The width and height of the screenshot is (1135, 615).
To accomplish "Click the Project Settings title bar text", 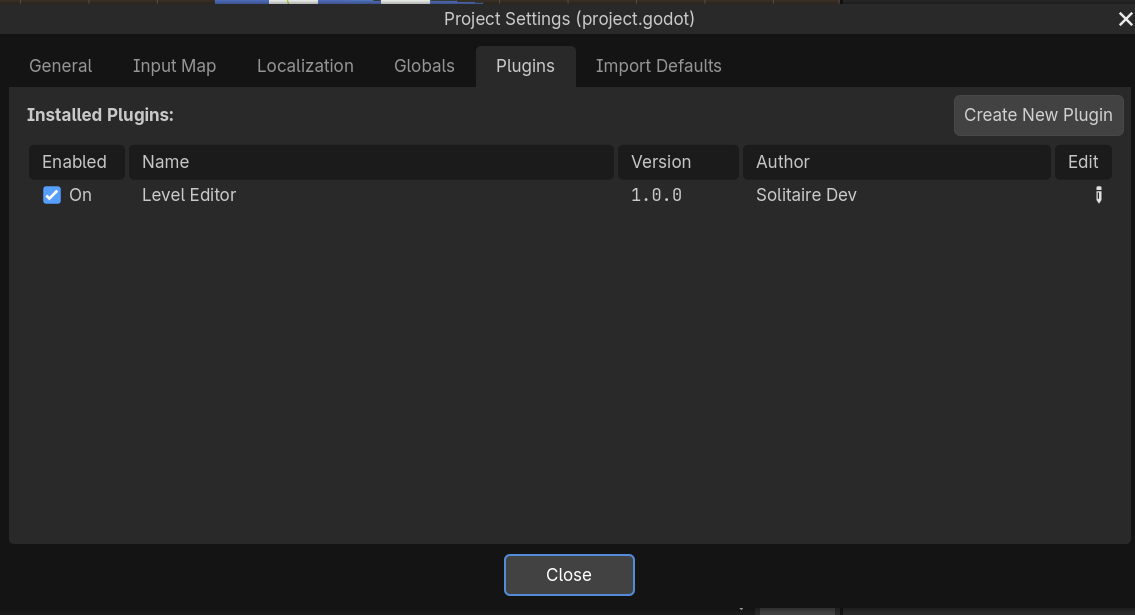I will [x=569, y=19].
